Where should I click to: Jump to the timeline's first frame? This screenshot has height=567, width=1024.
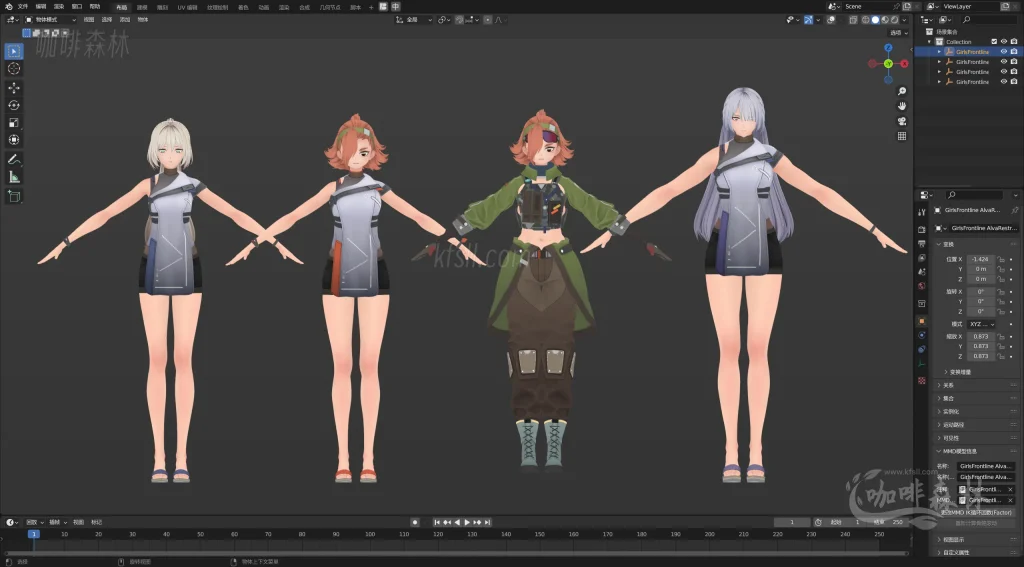tap(437, 522)
